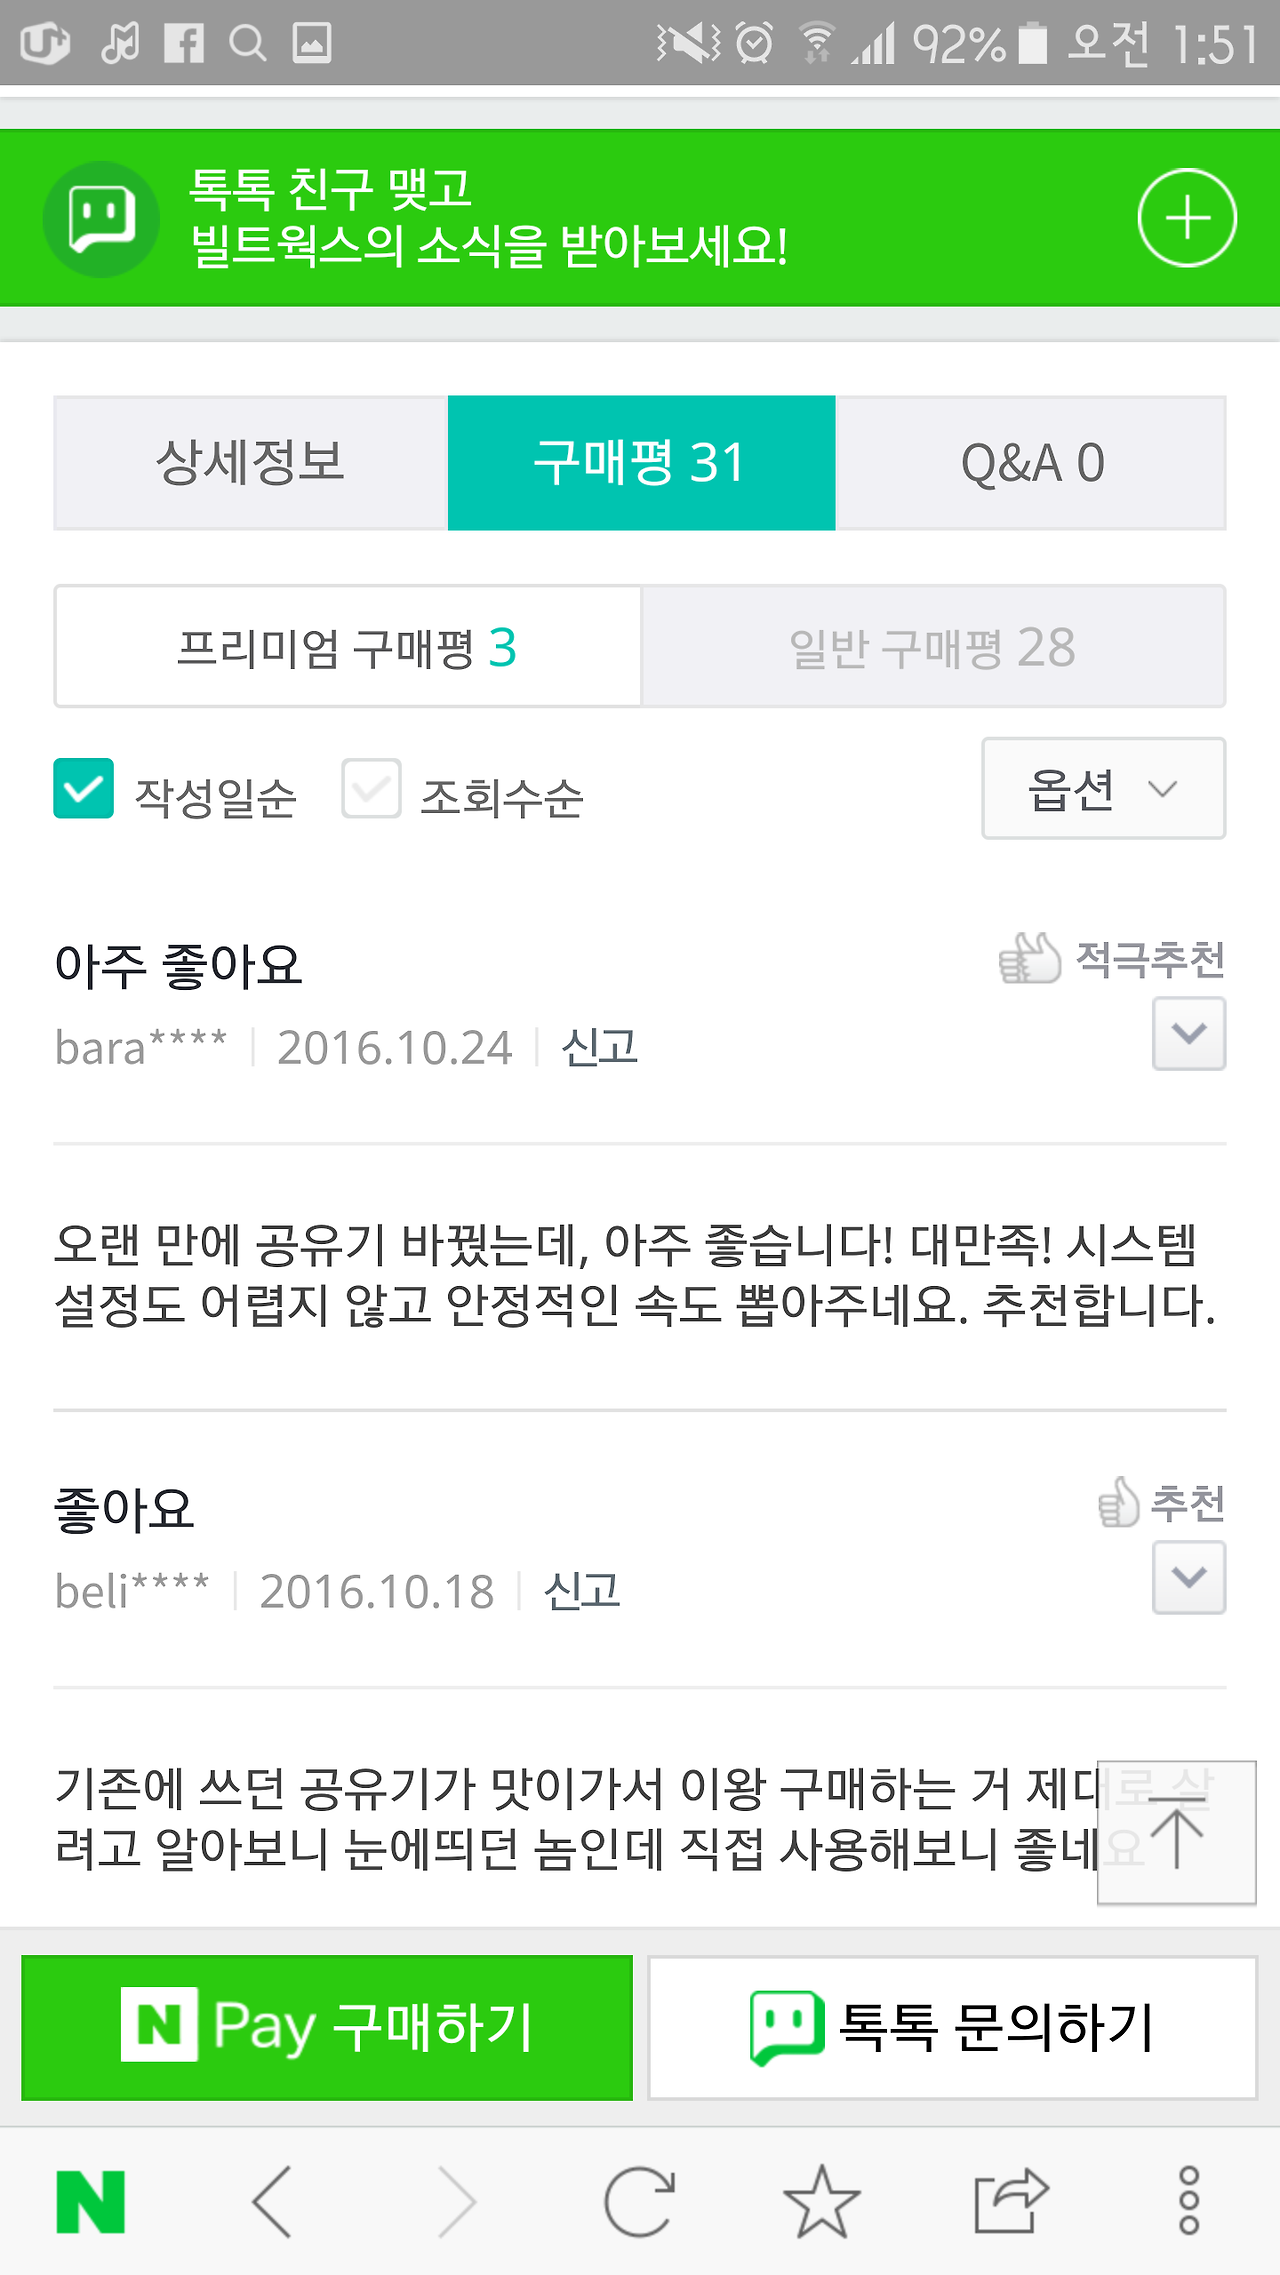1280x2275 pixels.
Task: Reload the page with the refresh icon
Action: pos(640,2202)
